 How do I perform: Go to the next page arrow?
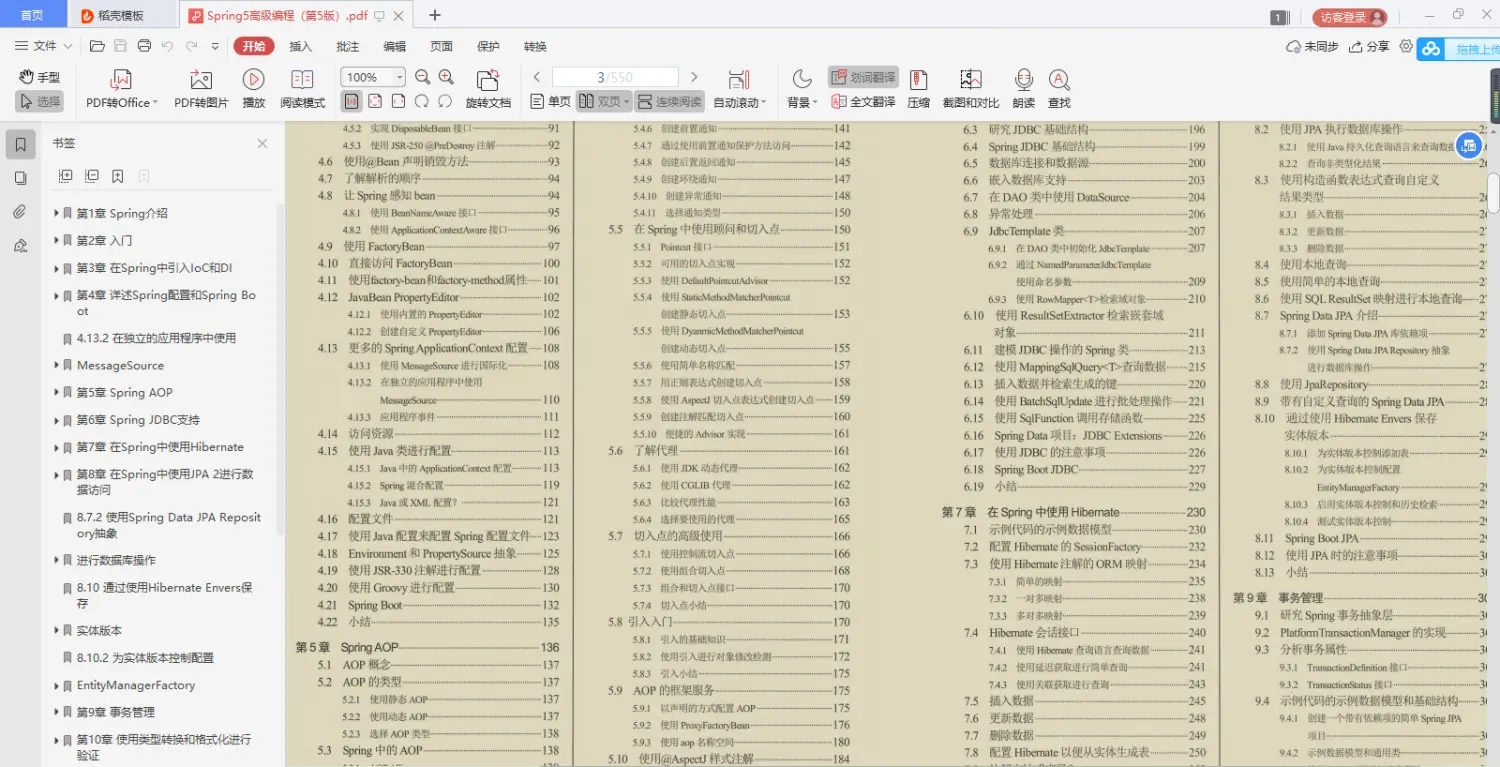[x=694, y=77]
